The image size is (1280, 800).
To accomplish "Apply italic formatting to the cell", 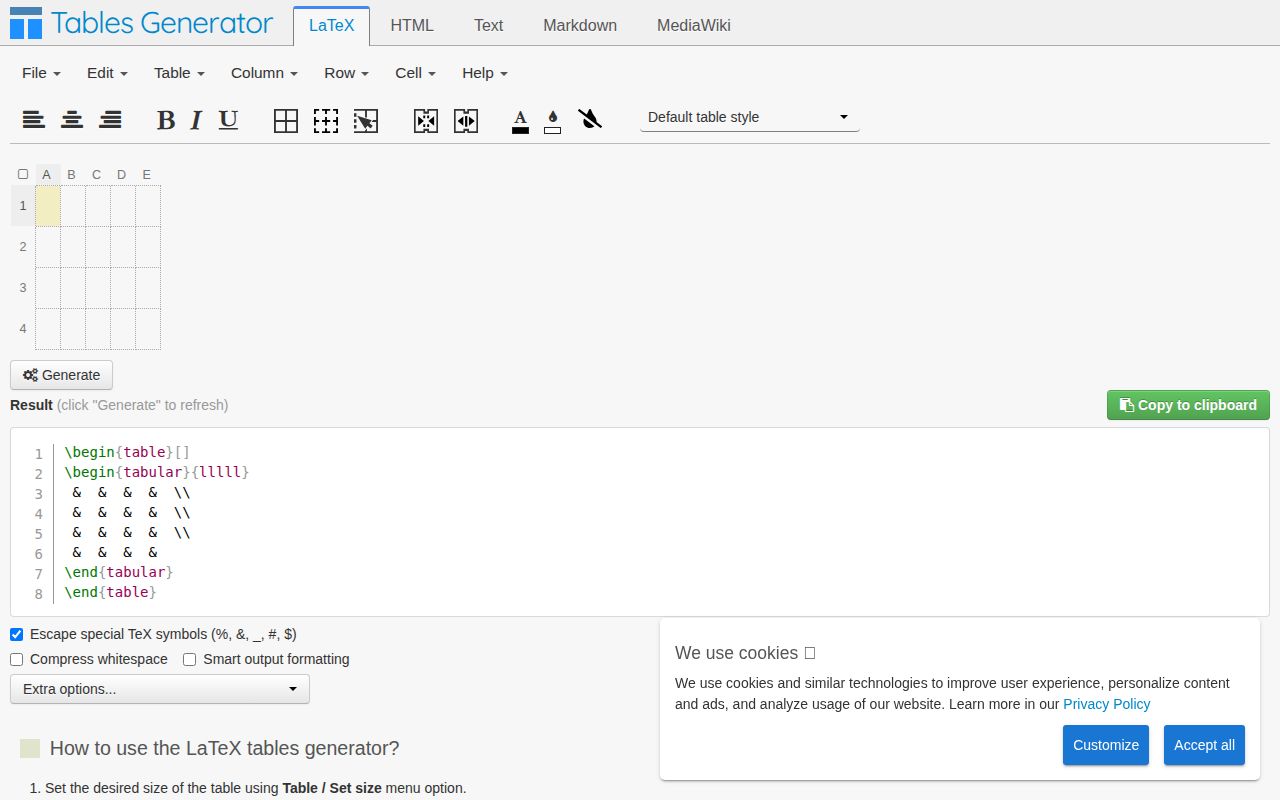I will pyautogui.click(x=196, y=120).
